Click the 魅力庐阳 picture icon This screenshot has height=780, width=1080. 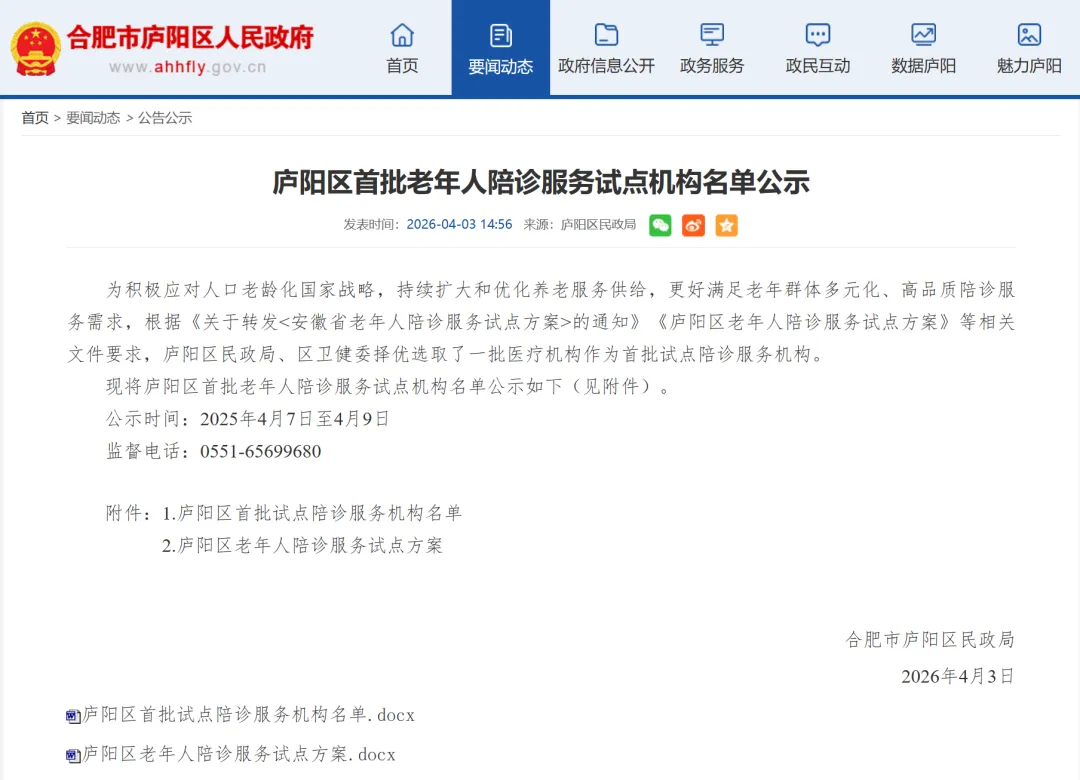point(1029,34)
